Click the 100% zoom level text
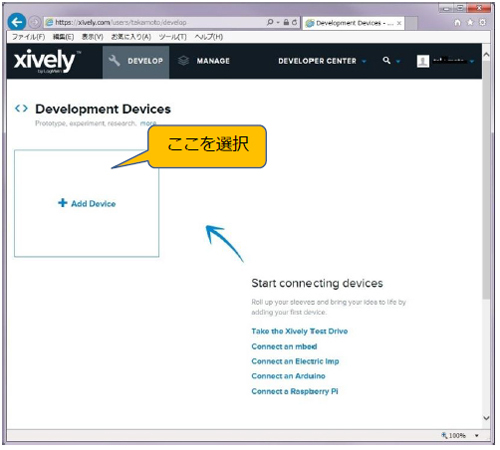Viewport: 500px width, 450px height. coord(457,435)
